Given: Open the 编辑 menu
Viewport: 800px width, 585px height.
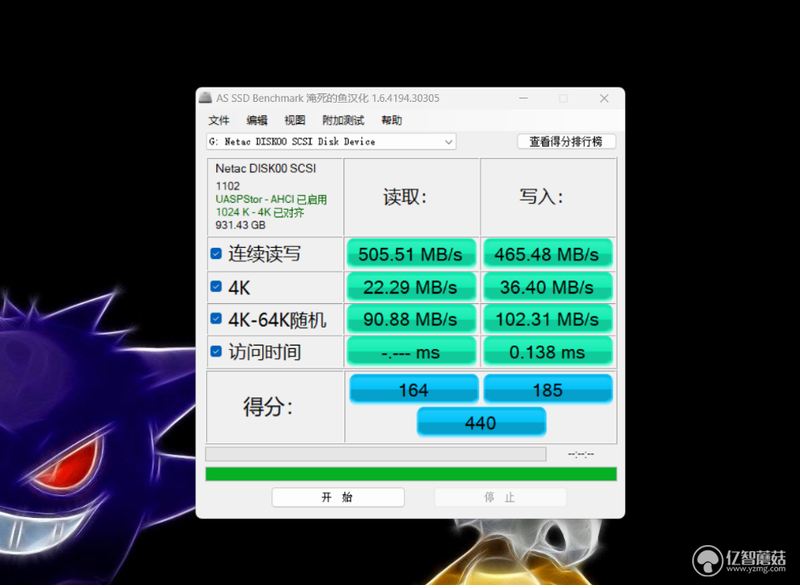Looking at the screenshot, I should pyautogui.click(x=257, y=120).
